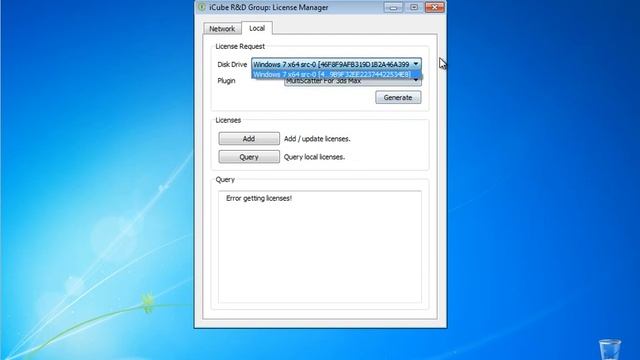640x360 pixels.
Task: Choose the highlighted Windows 7 x64 drive entry
Action: click(x=336, y=74)
